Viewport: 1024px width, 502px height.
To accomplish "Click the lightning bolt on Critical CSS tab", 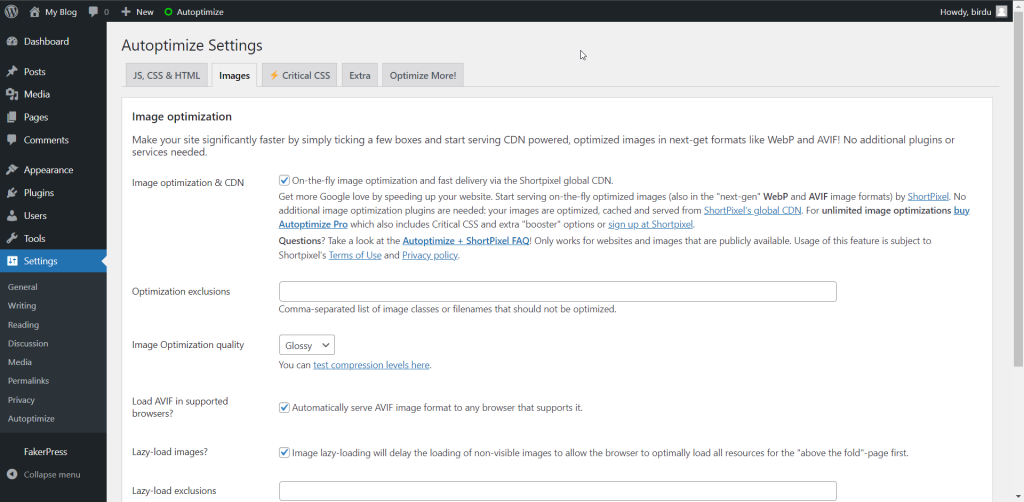I will [x=274, y=75].
